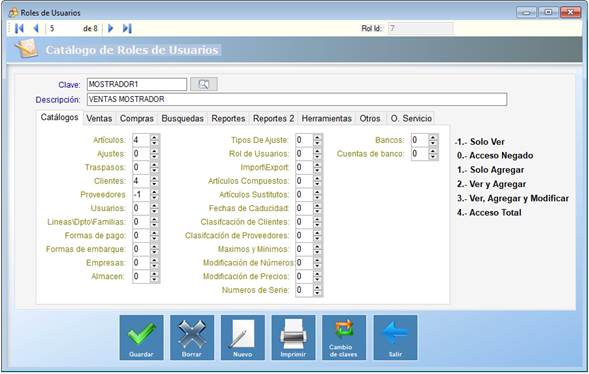Switch to the Ventas tab

(99, 118)
